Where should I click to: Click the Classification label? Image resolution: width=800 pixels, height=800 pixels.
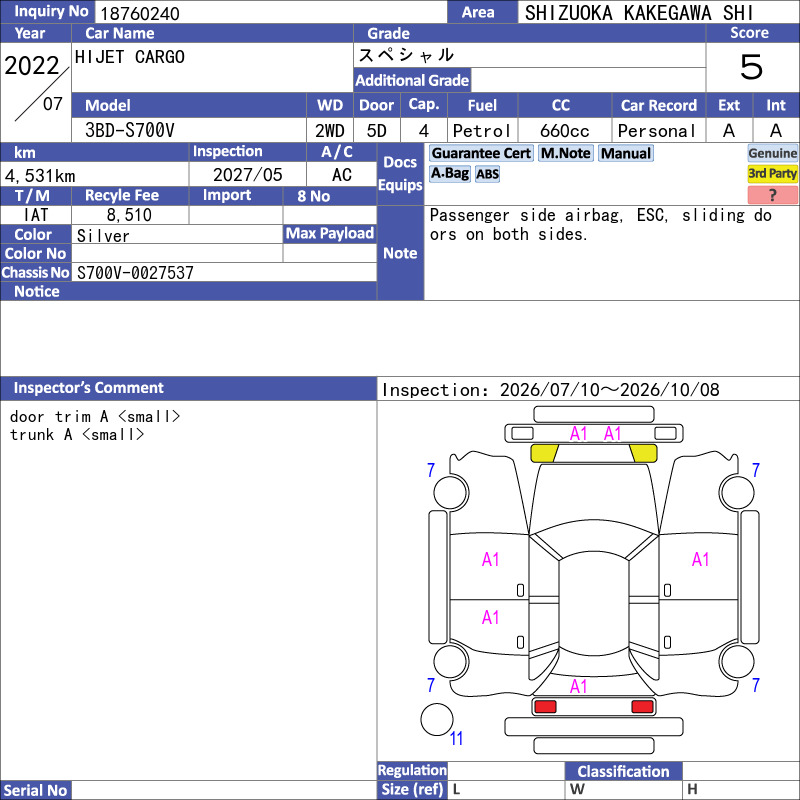[x=623, y=771]
